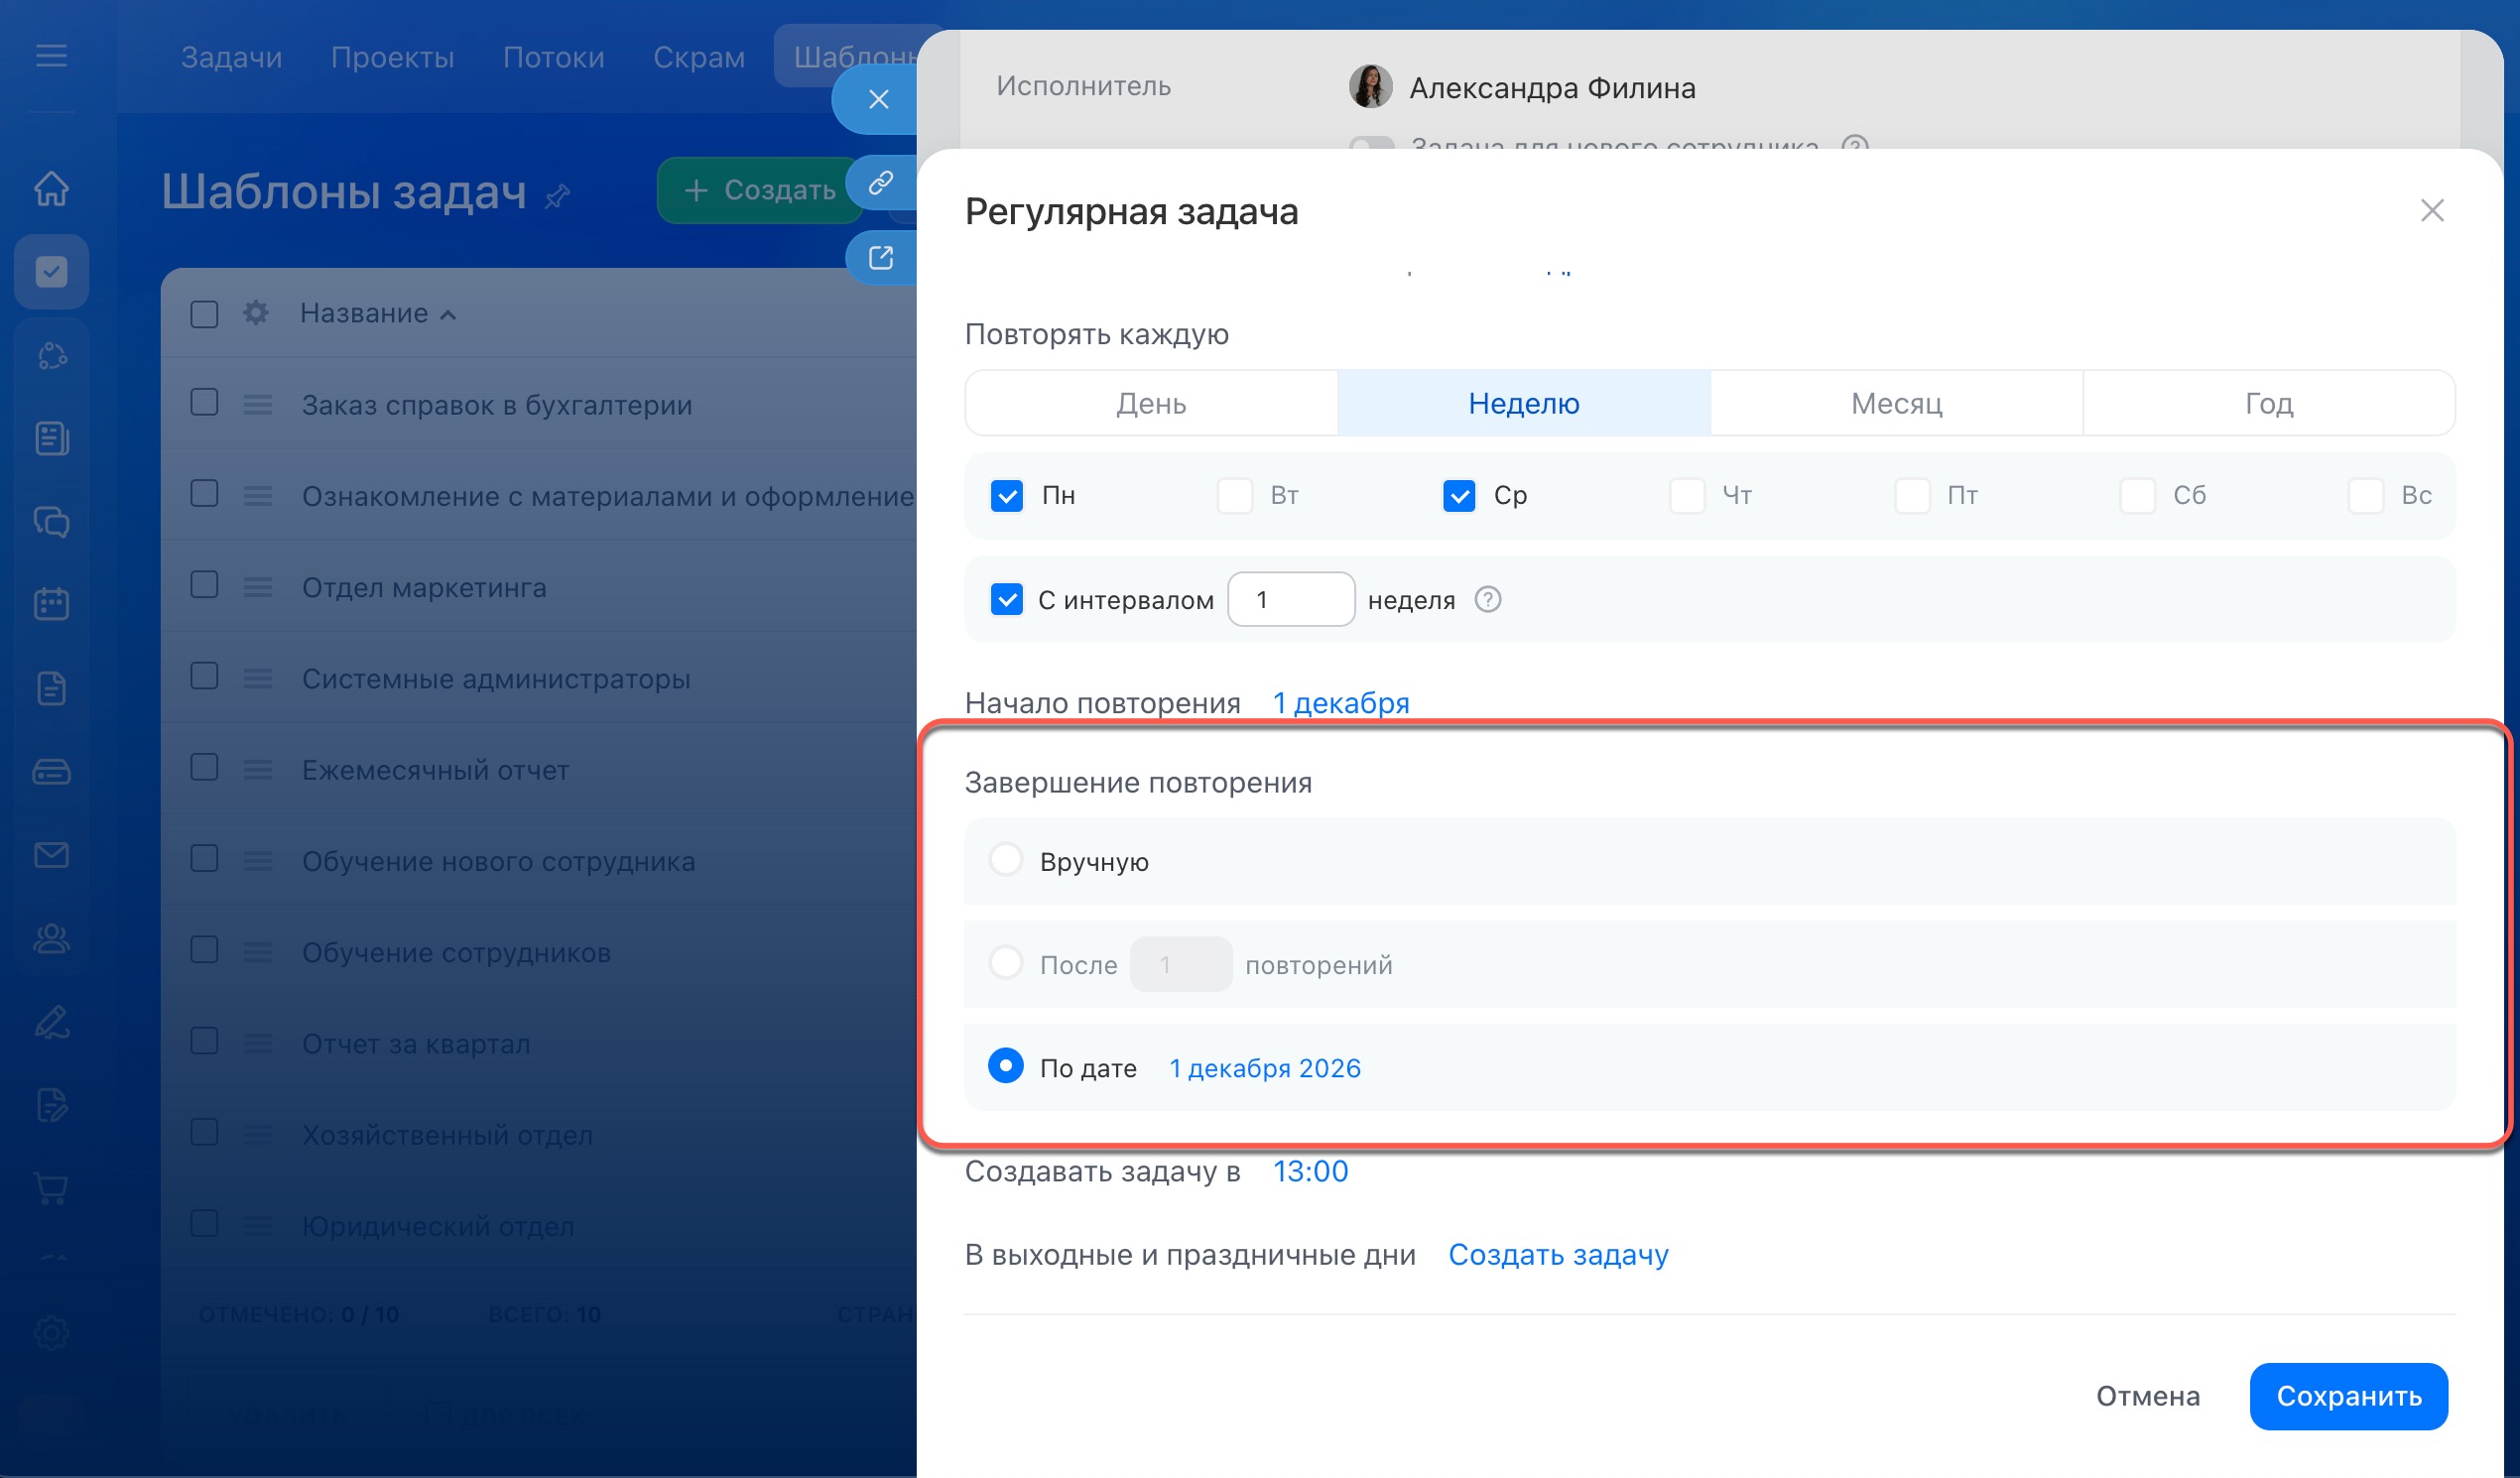Image resolution: width=2520 pixels, height=1478 pixels.
Task: Select the Вручную radio option
Action: [1005, 859]
